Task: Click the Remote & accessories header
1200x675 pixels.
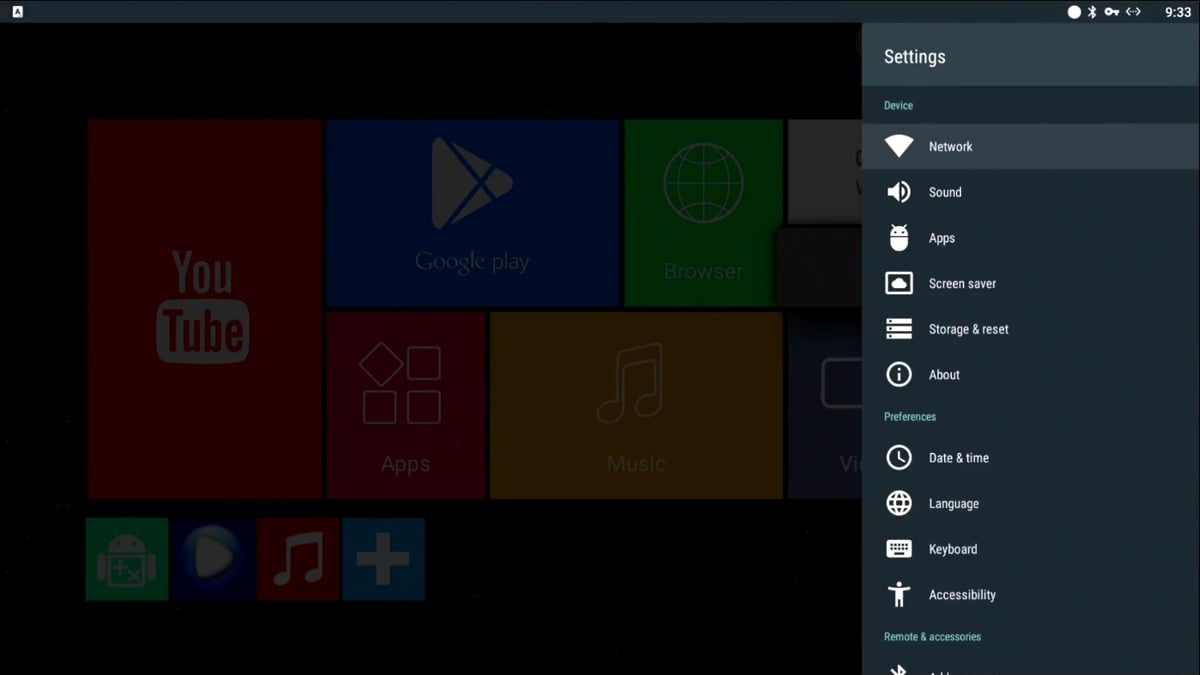Action: (932, 636)
